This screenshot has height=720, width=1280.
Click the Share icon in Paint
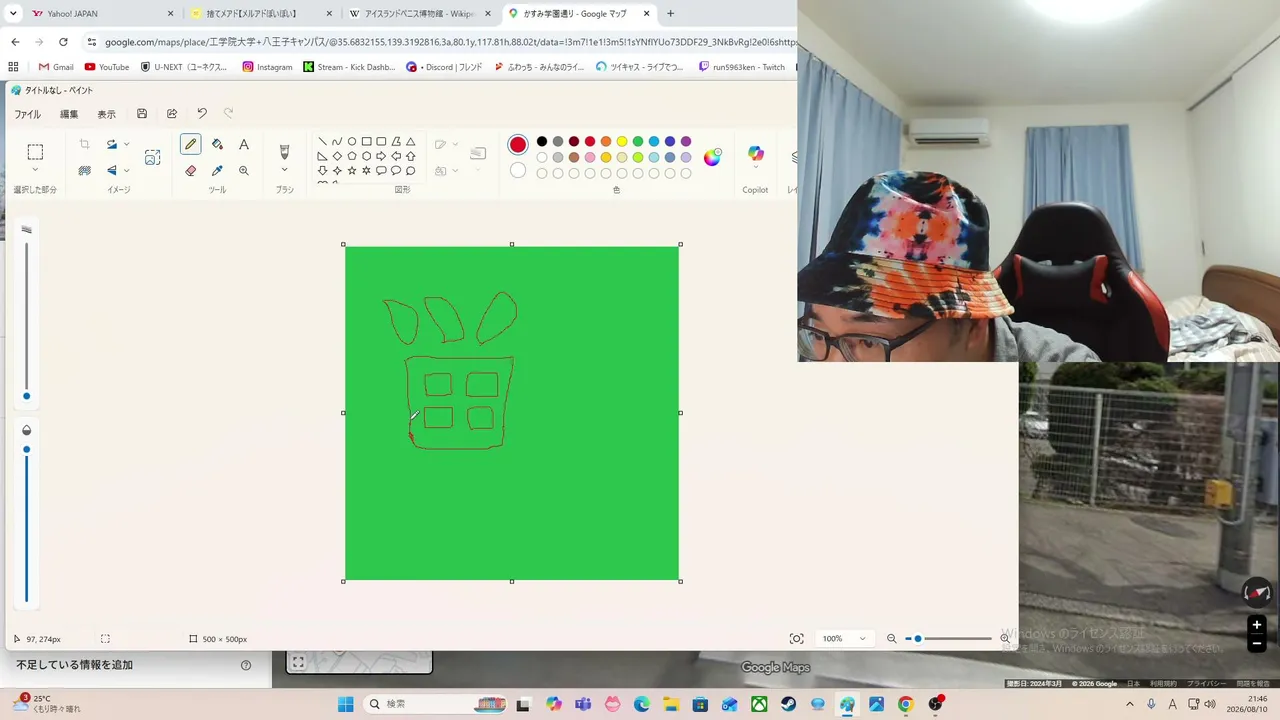pos(172,114)
